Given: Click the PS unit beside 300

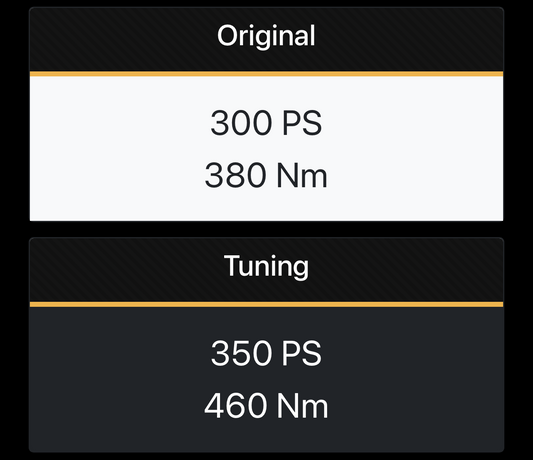Looking at the screenshot, I should [x=302, y=123].
